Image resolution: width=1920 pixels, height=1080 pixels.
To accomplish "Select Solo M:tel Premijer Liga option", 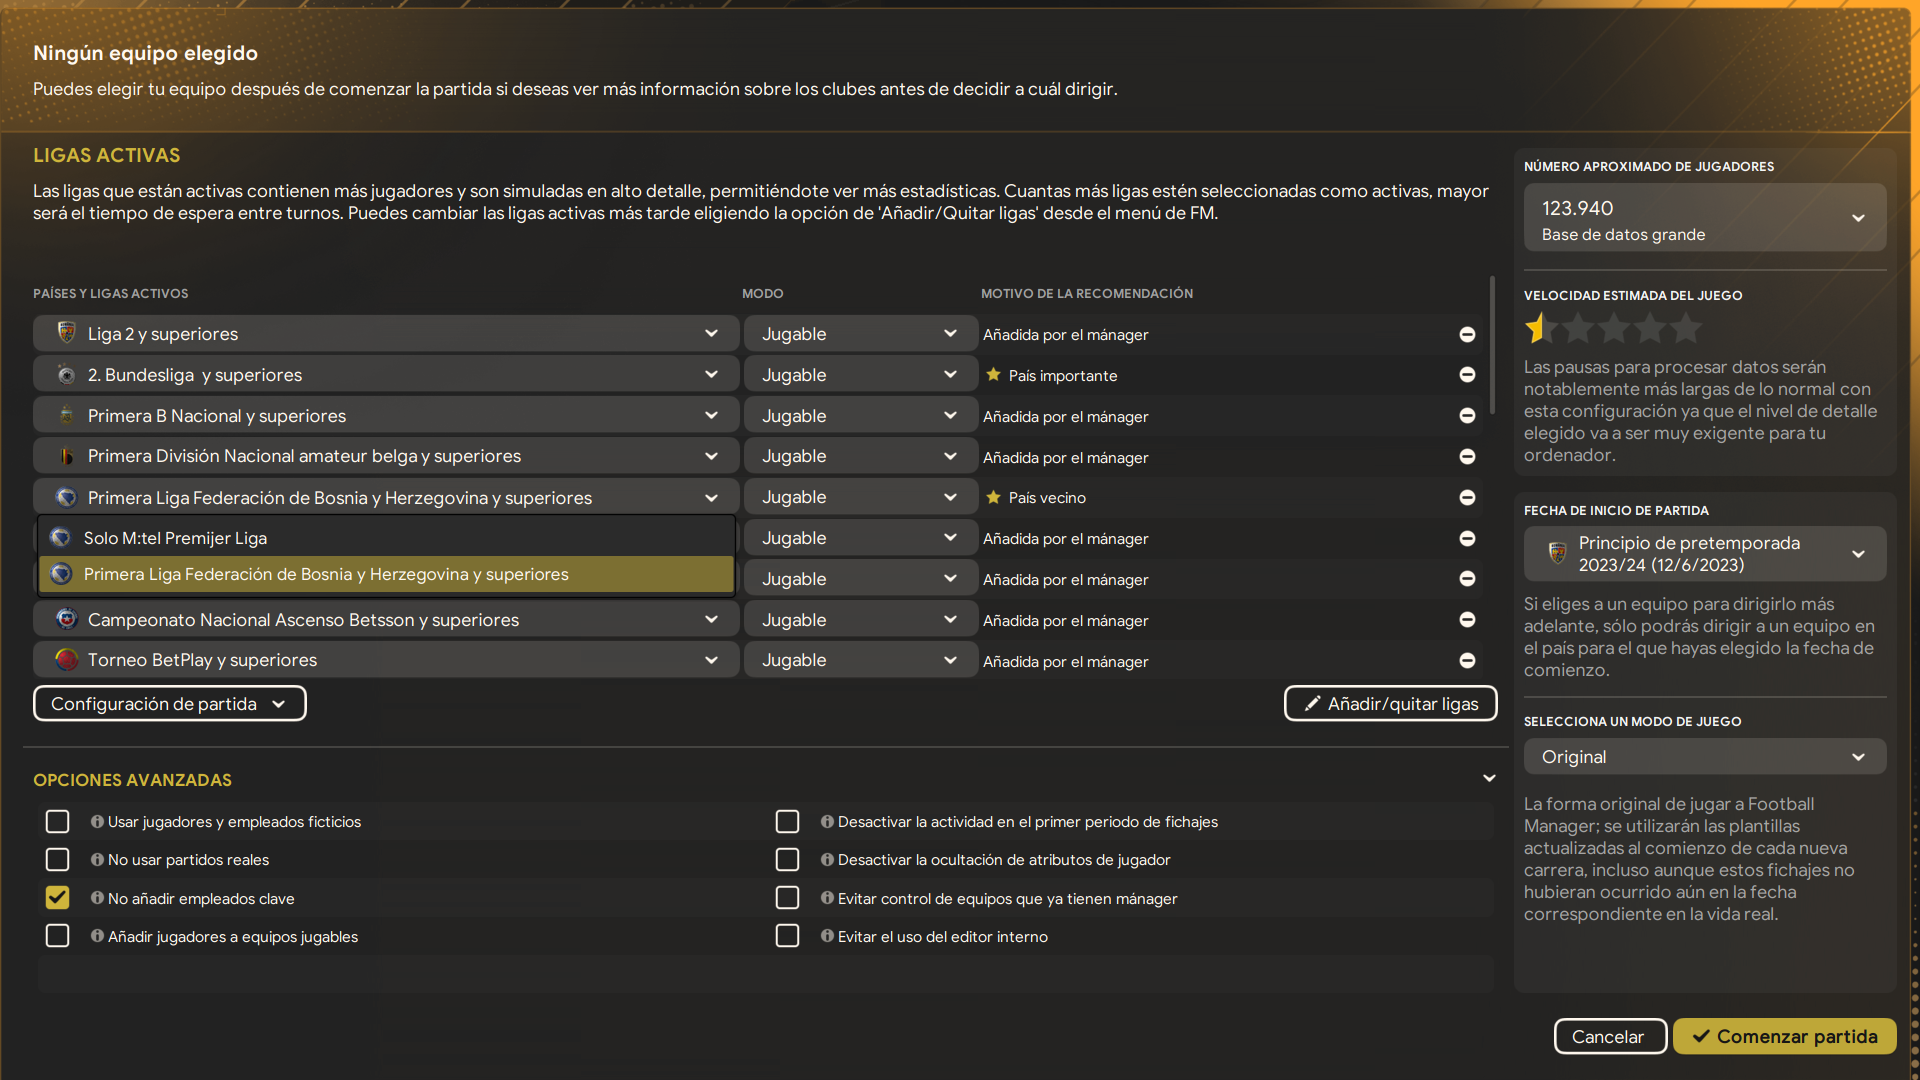I will (386, 538).
